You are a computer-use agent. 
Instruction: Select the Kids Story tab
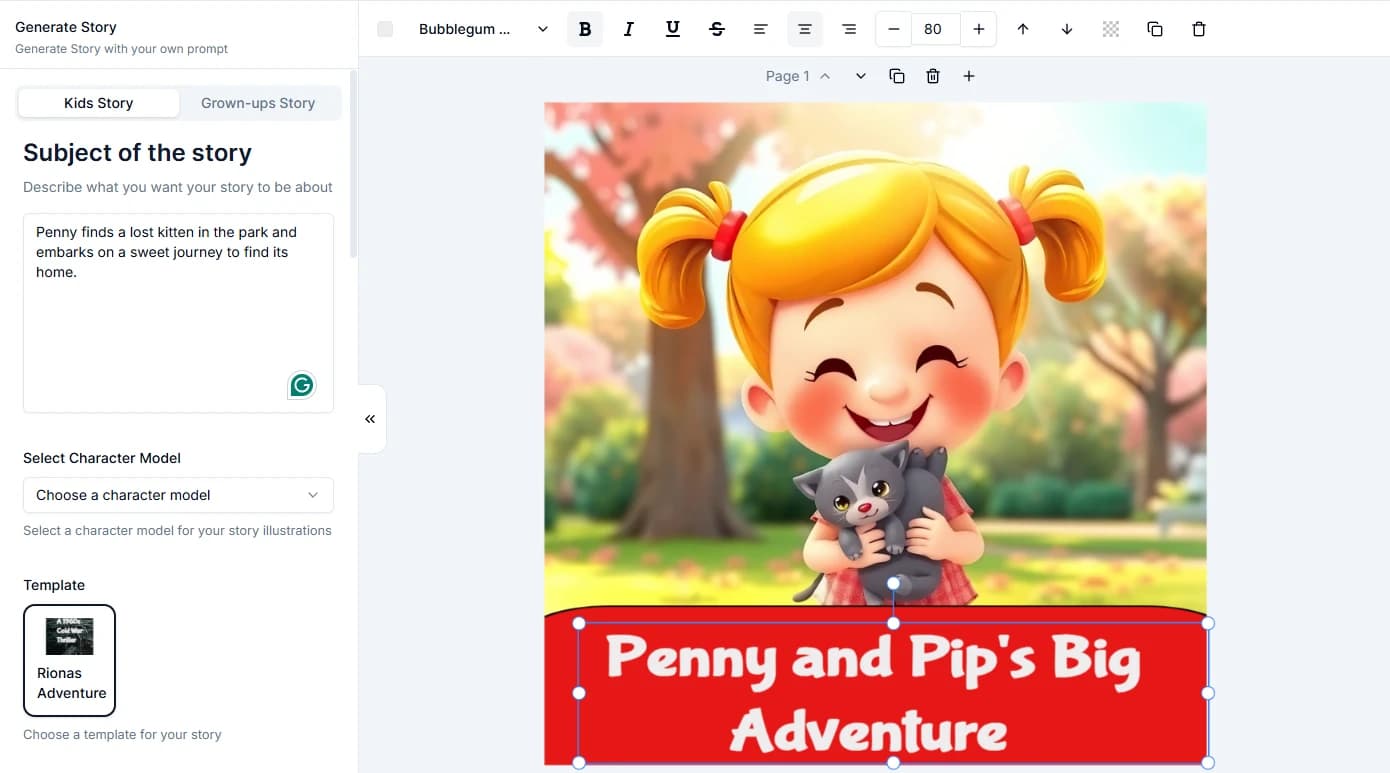click(x=97, y=102)
